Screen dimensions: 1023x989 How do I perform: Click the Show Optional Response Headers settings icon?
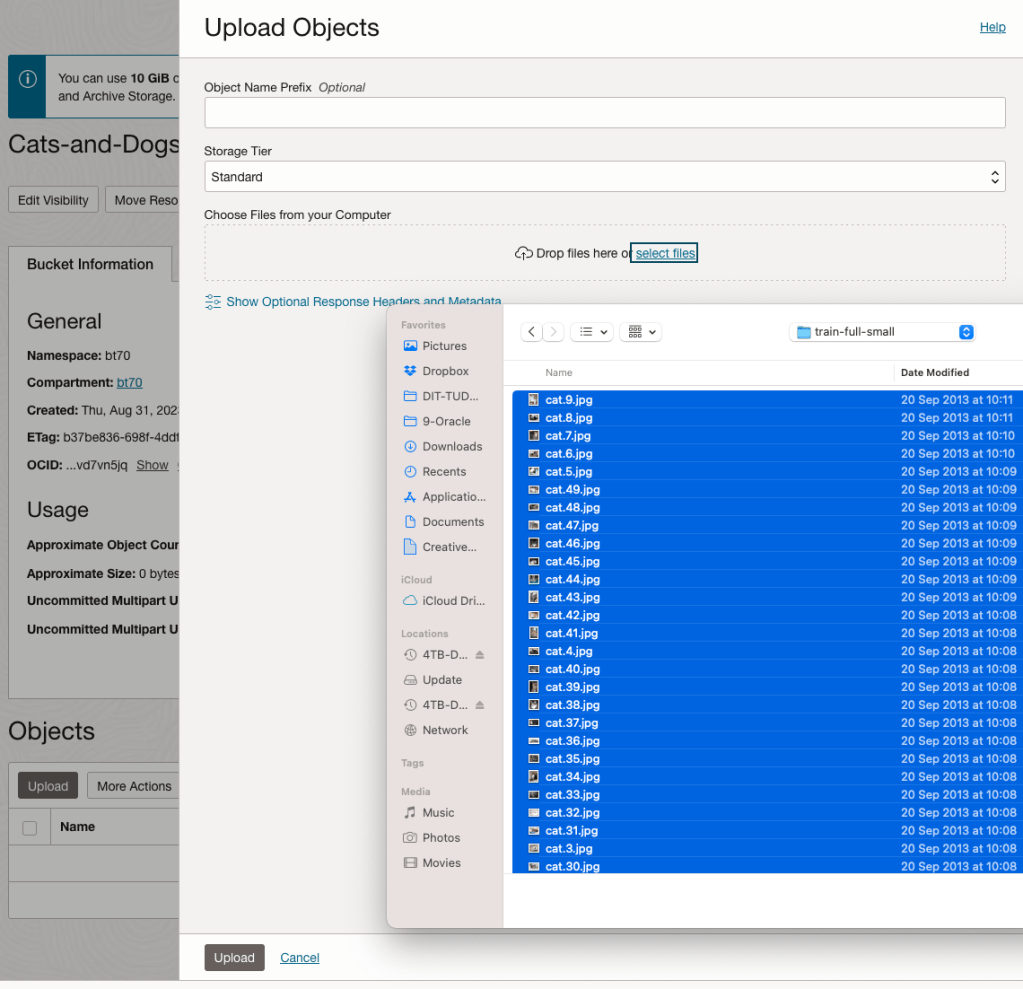coord(213,301)
